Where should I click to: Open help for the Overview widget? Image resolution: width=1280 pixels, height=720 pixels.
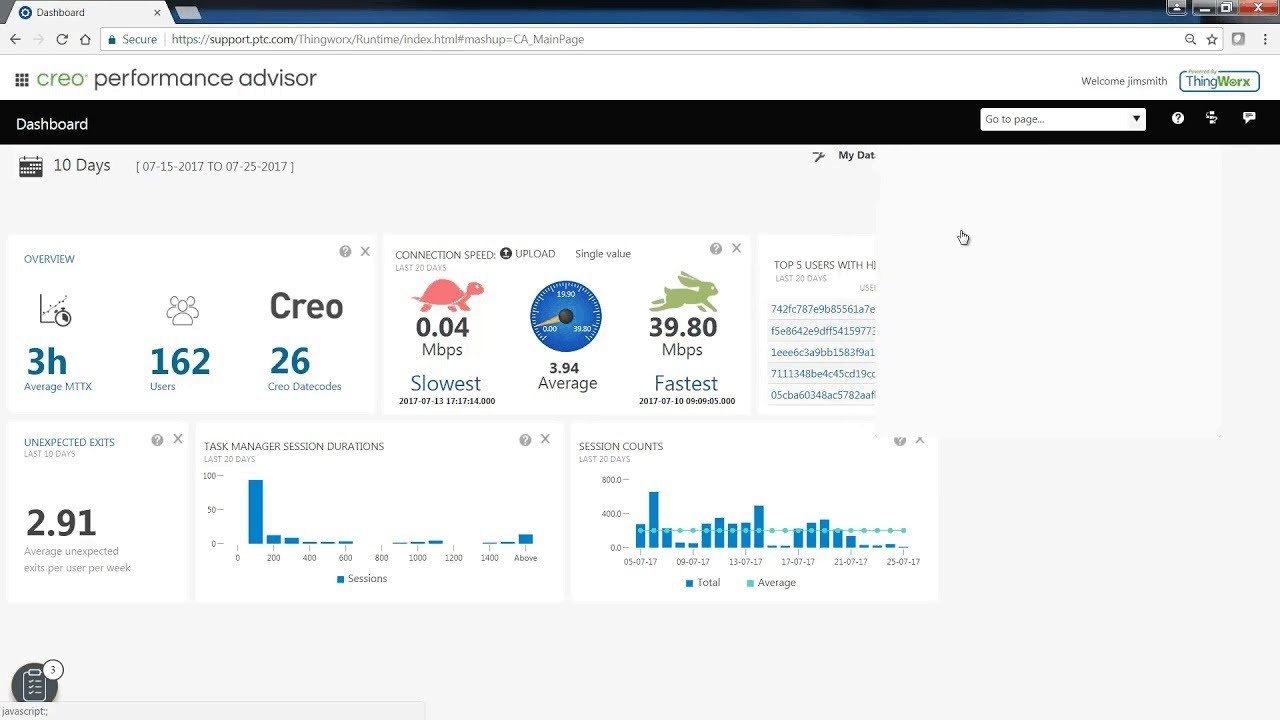coord(345,252)
